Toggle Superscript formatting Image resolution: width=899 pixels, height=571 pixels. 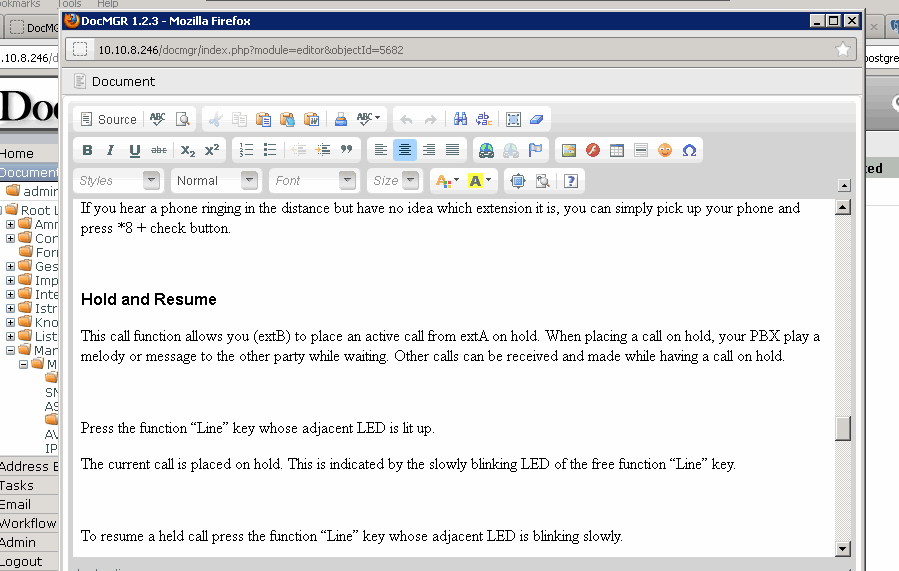[x=212, y=150]
